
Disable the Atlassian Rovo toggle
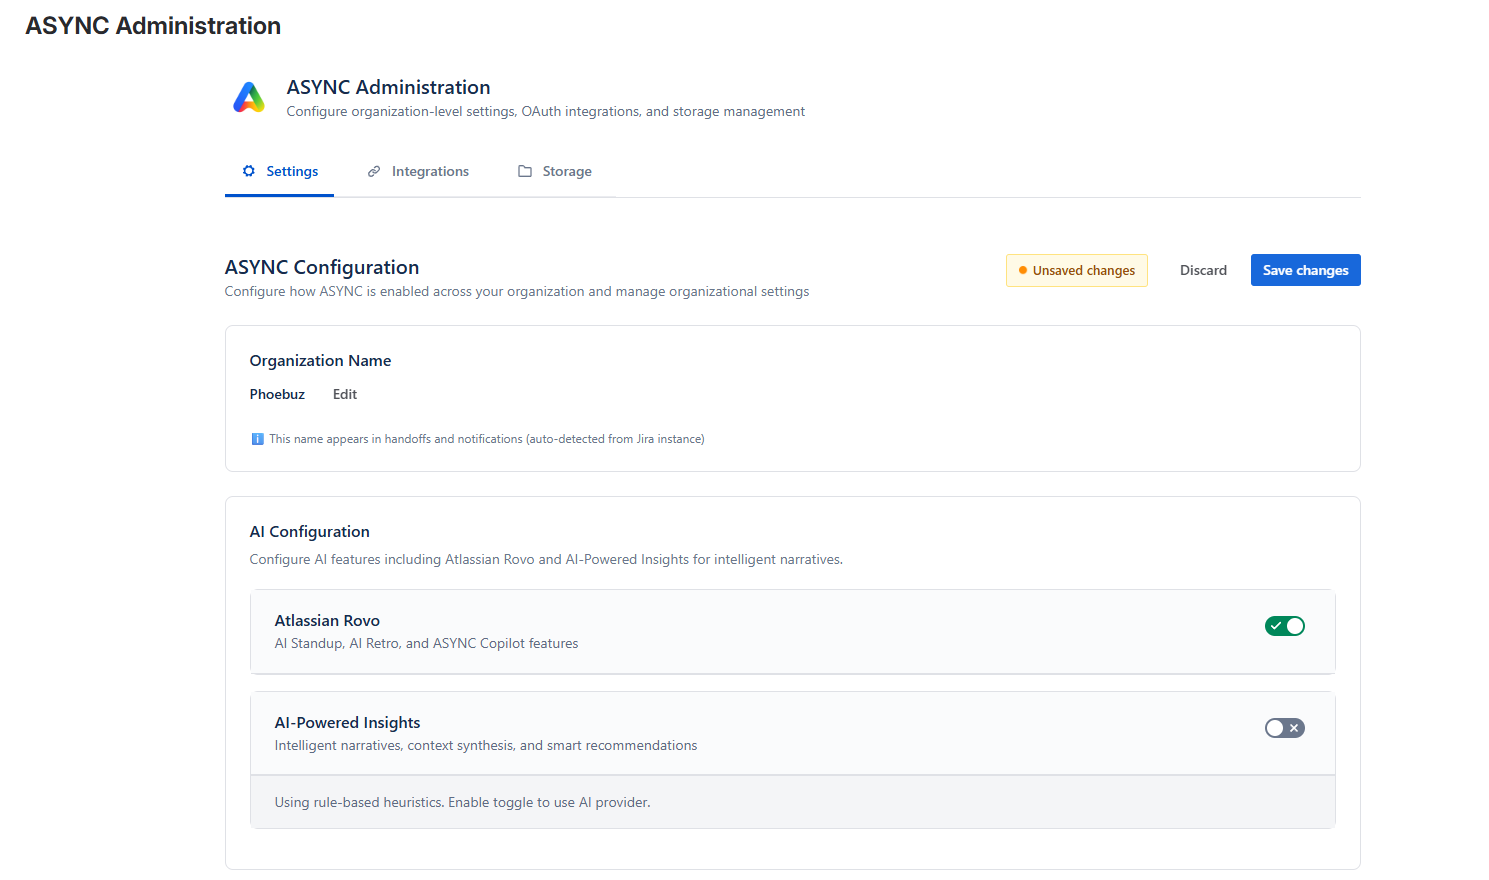[x=1285, y=625]
